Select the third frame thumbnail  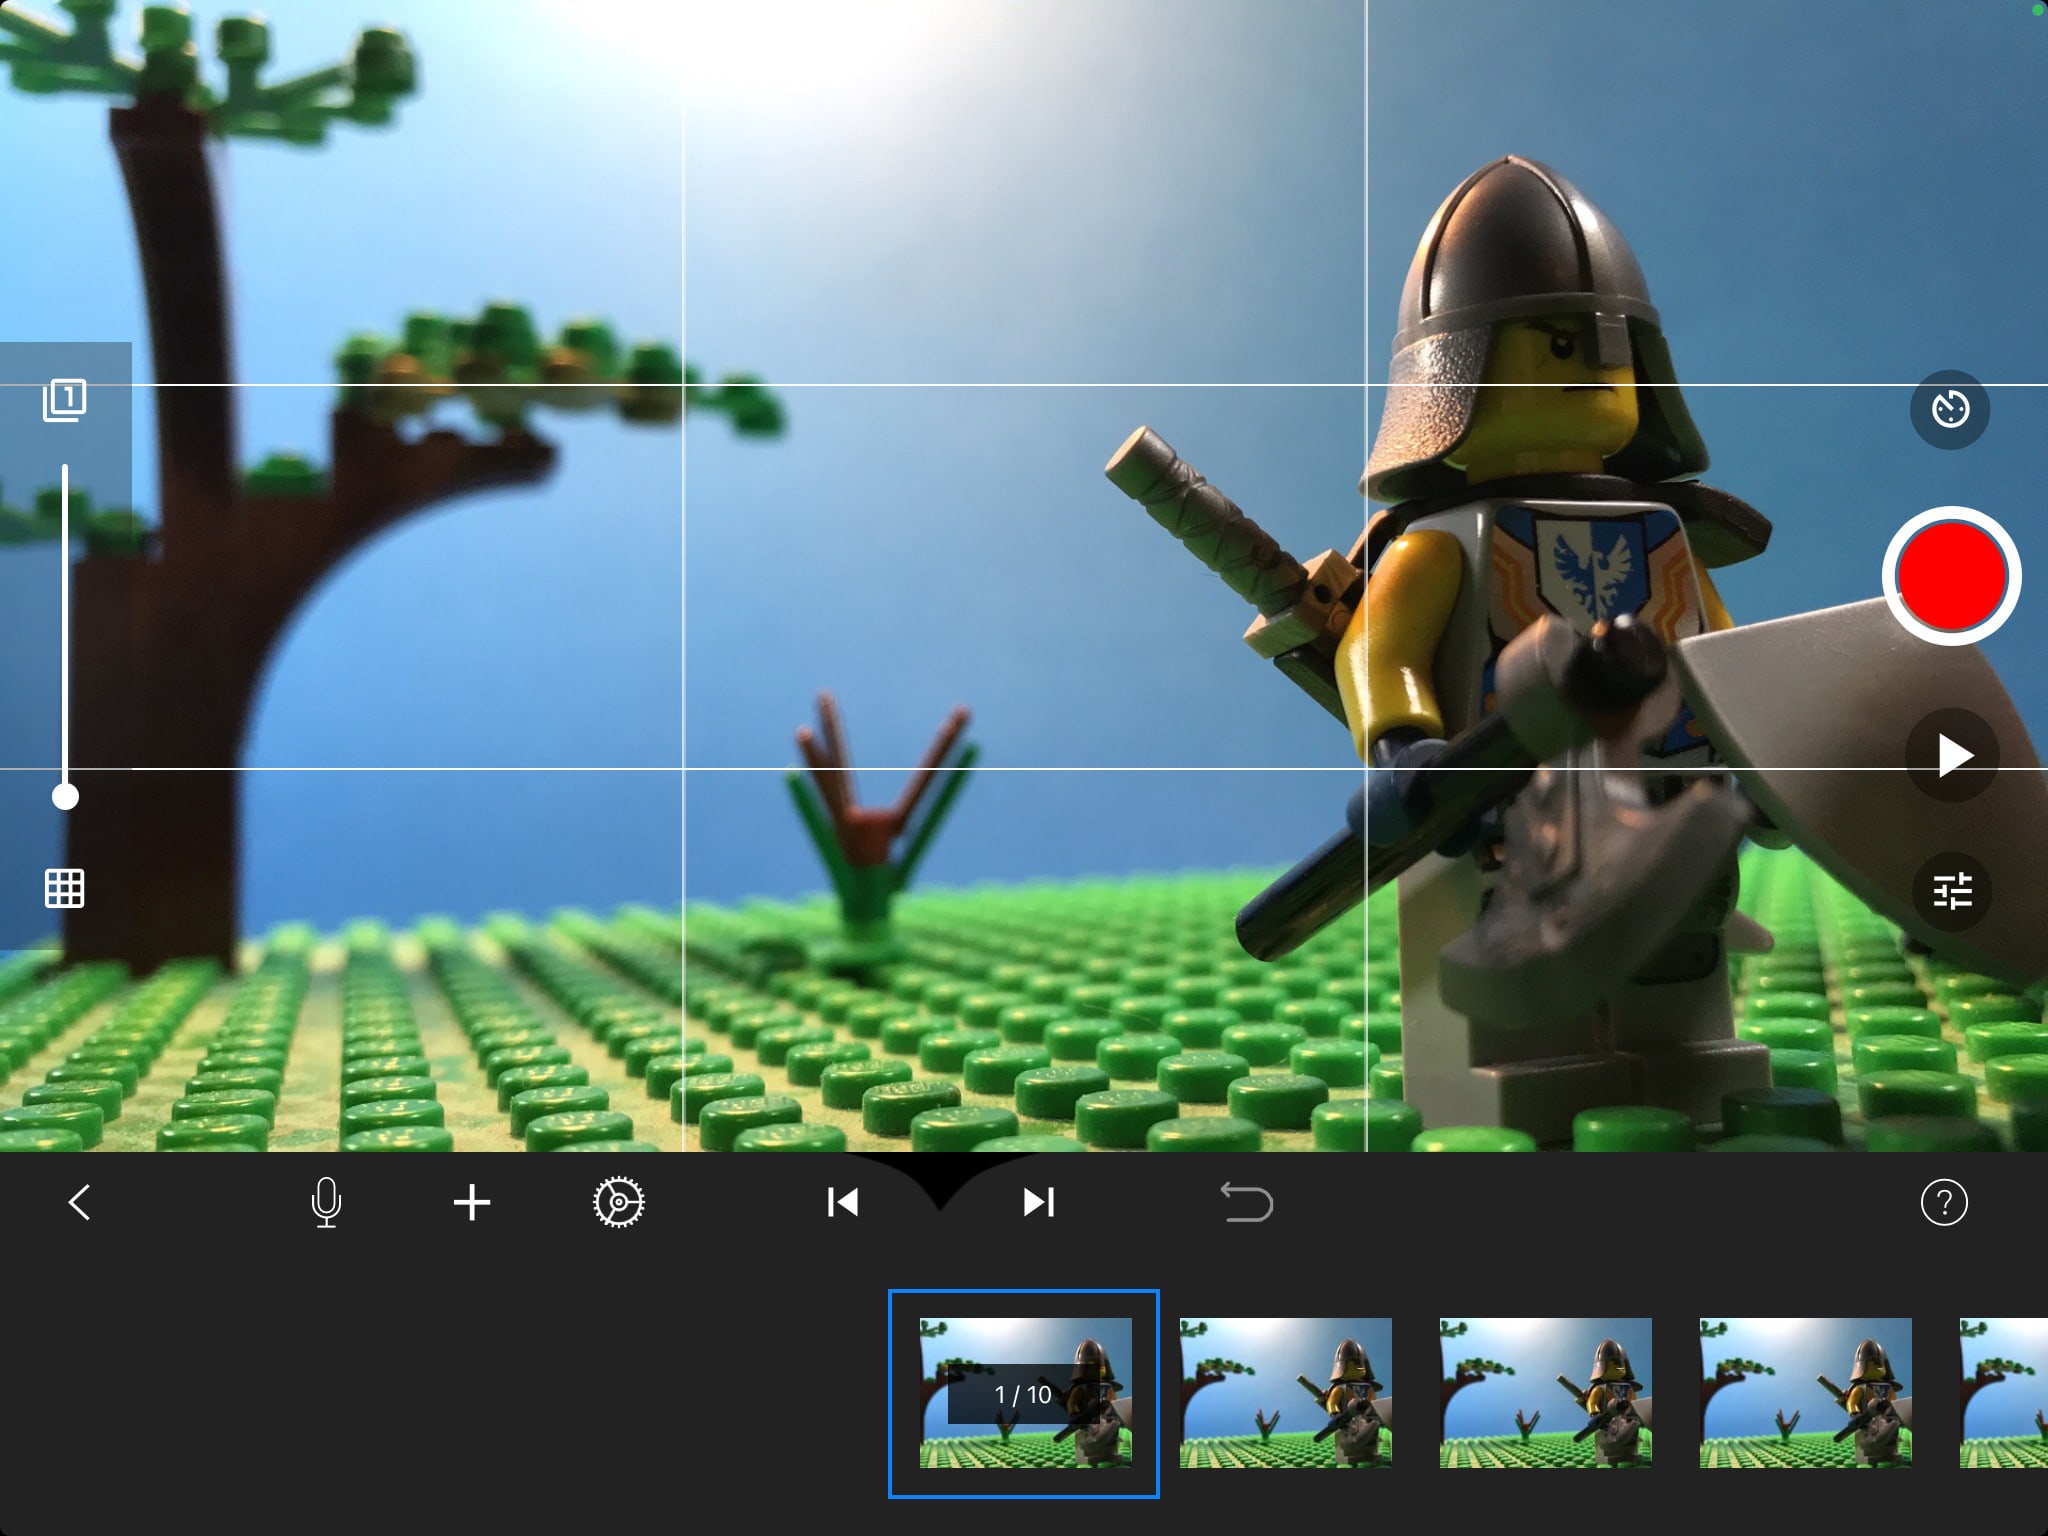pyautogui.click(x=1545, y=1393)
